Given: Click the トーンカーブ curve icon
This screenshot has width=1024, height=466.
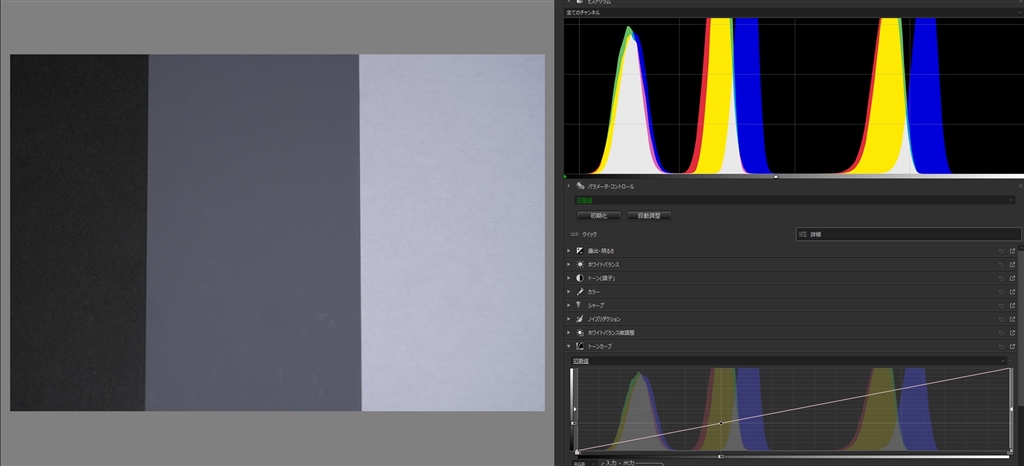Looking at the screenshot, I should [x=580, y=347].
